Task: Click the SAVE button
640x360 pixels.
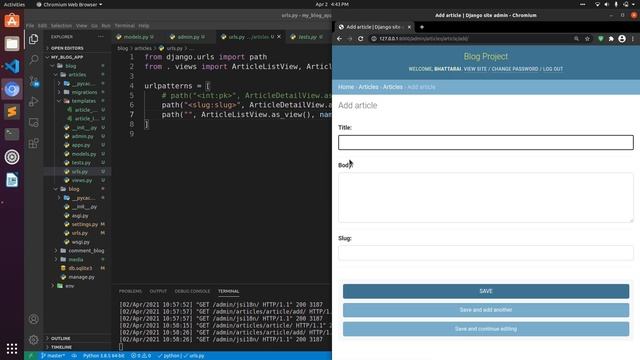Action: coord(486,291)
